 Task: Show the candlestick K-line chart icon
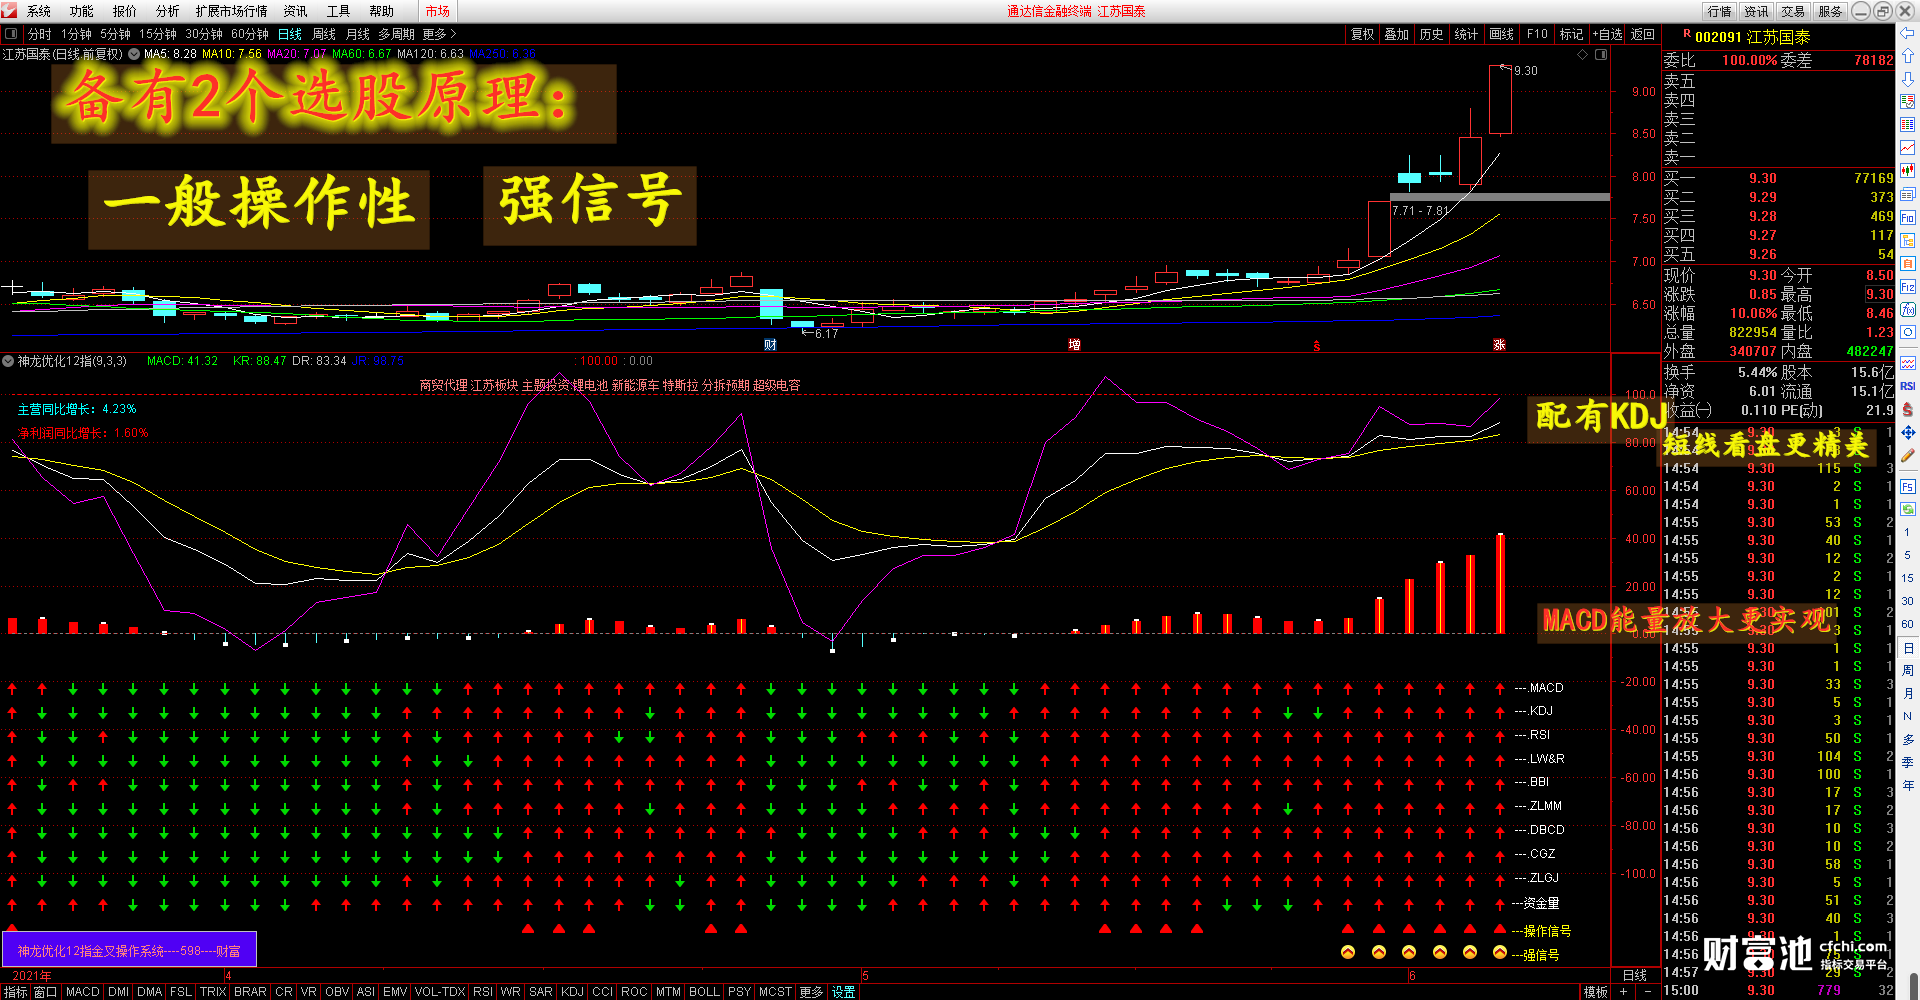(x=1907, y=171)
